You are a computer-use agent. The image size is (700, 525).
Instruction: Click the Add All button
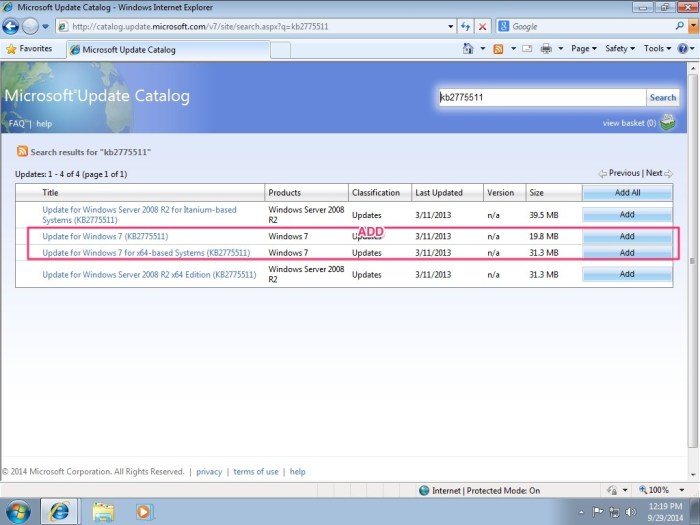tap(627, 192)
